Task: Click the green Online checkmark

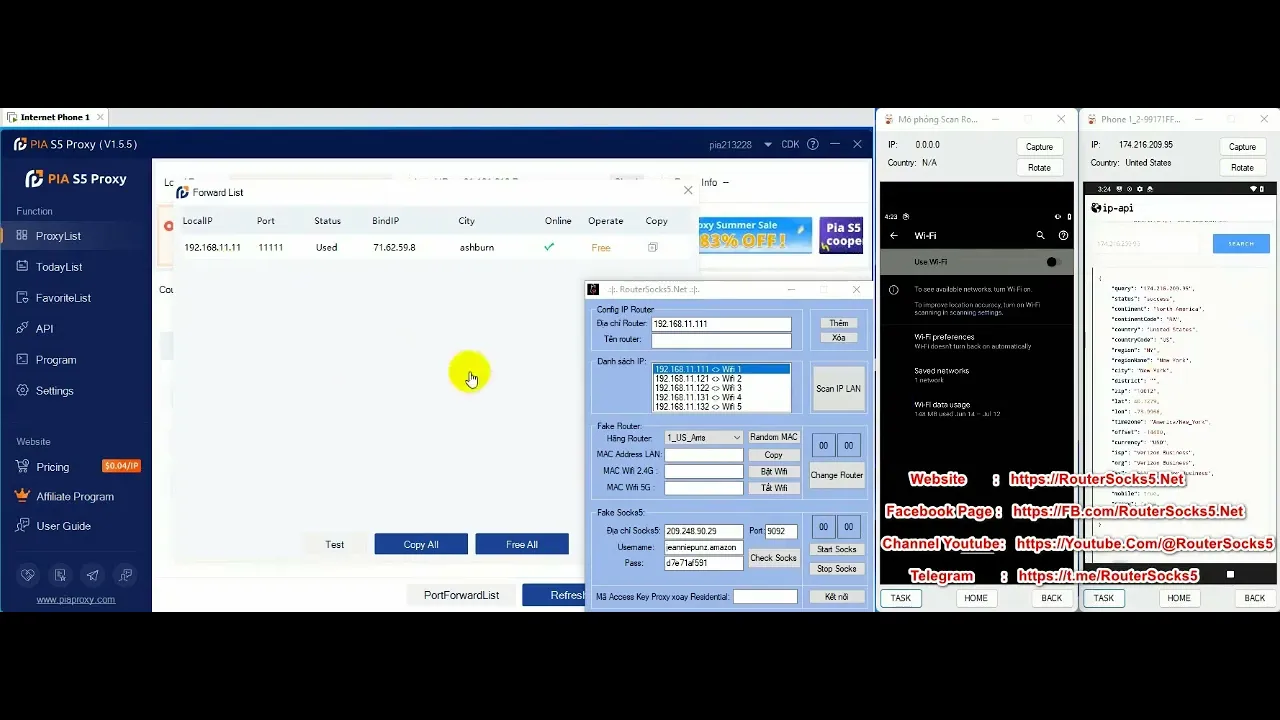Action: pos(549,247)
